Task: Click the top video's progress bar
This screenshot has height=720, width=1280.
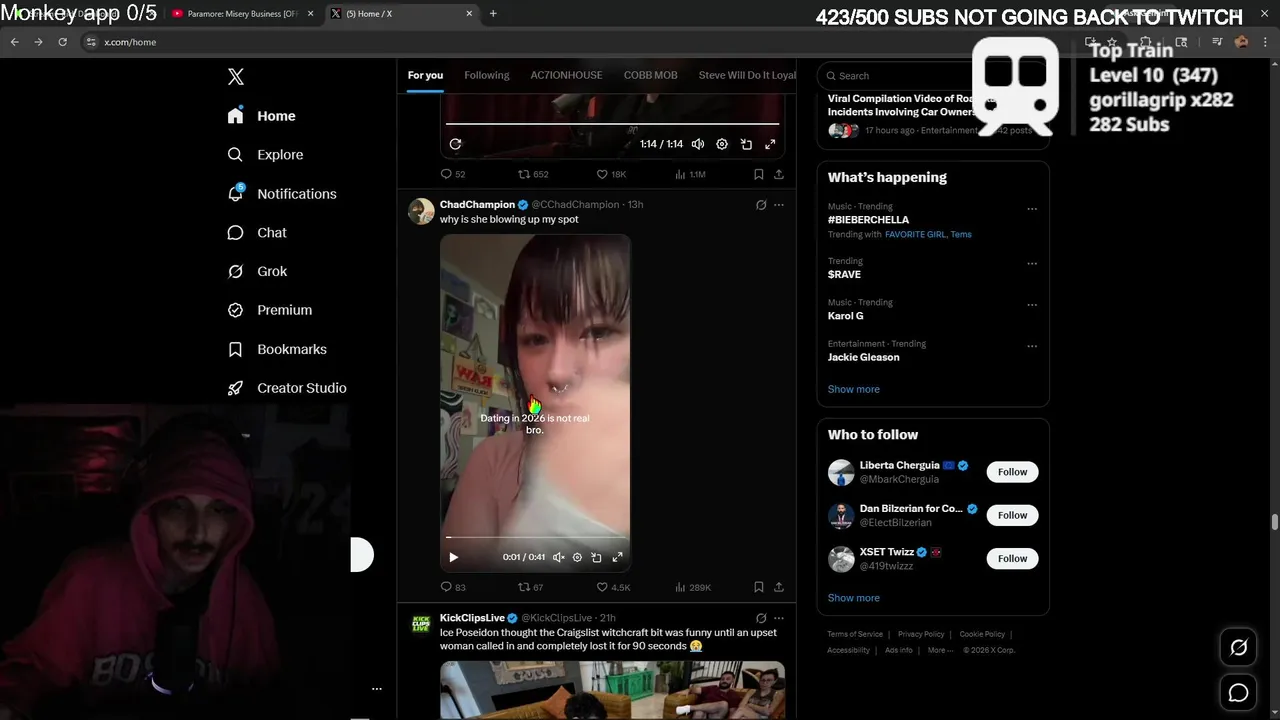Action: (612, 124)
